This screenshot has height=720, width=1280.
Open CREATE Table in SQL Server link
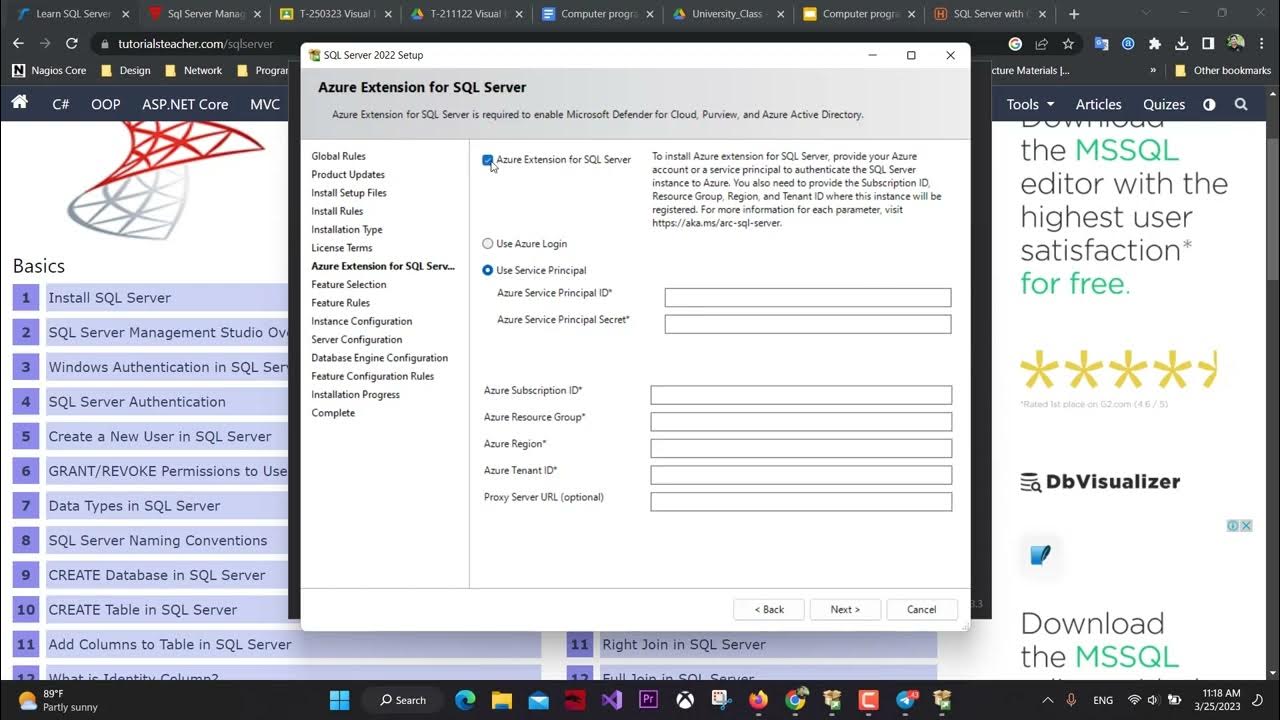coord(143,609)
